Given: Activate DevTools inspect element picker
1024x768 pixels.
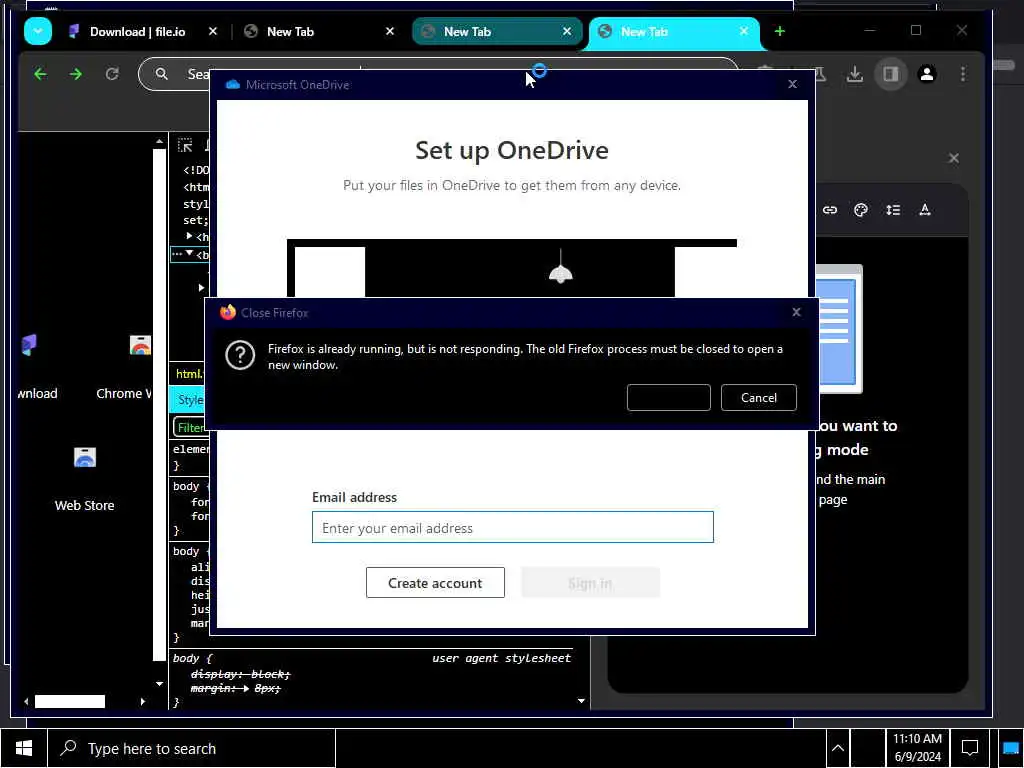Looking at the screenshot, I should [185, 145].
